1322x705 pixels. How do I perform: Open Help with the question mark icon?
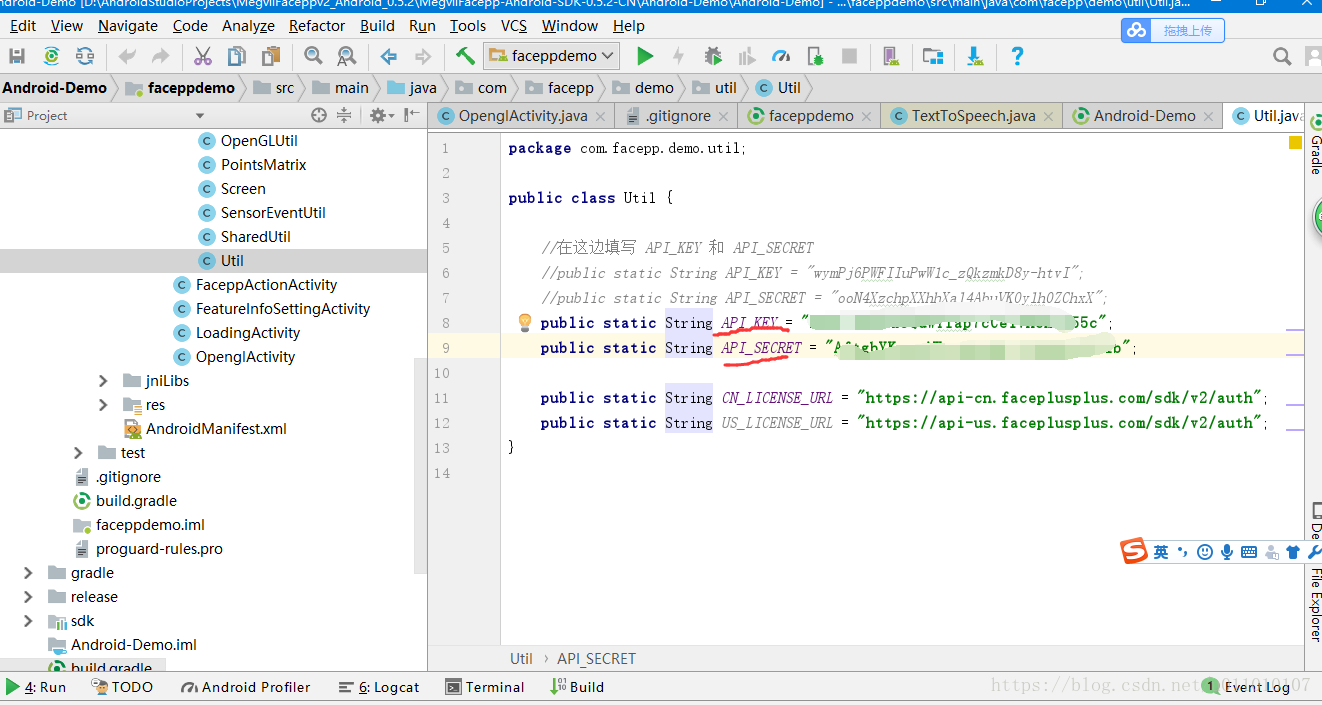(x=1017, y=56)
